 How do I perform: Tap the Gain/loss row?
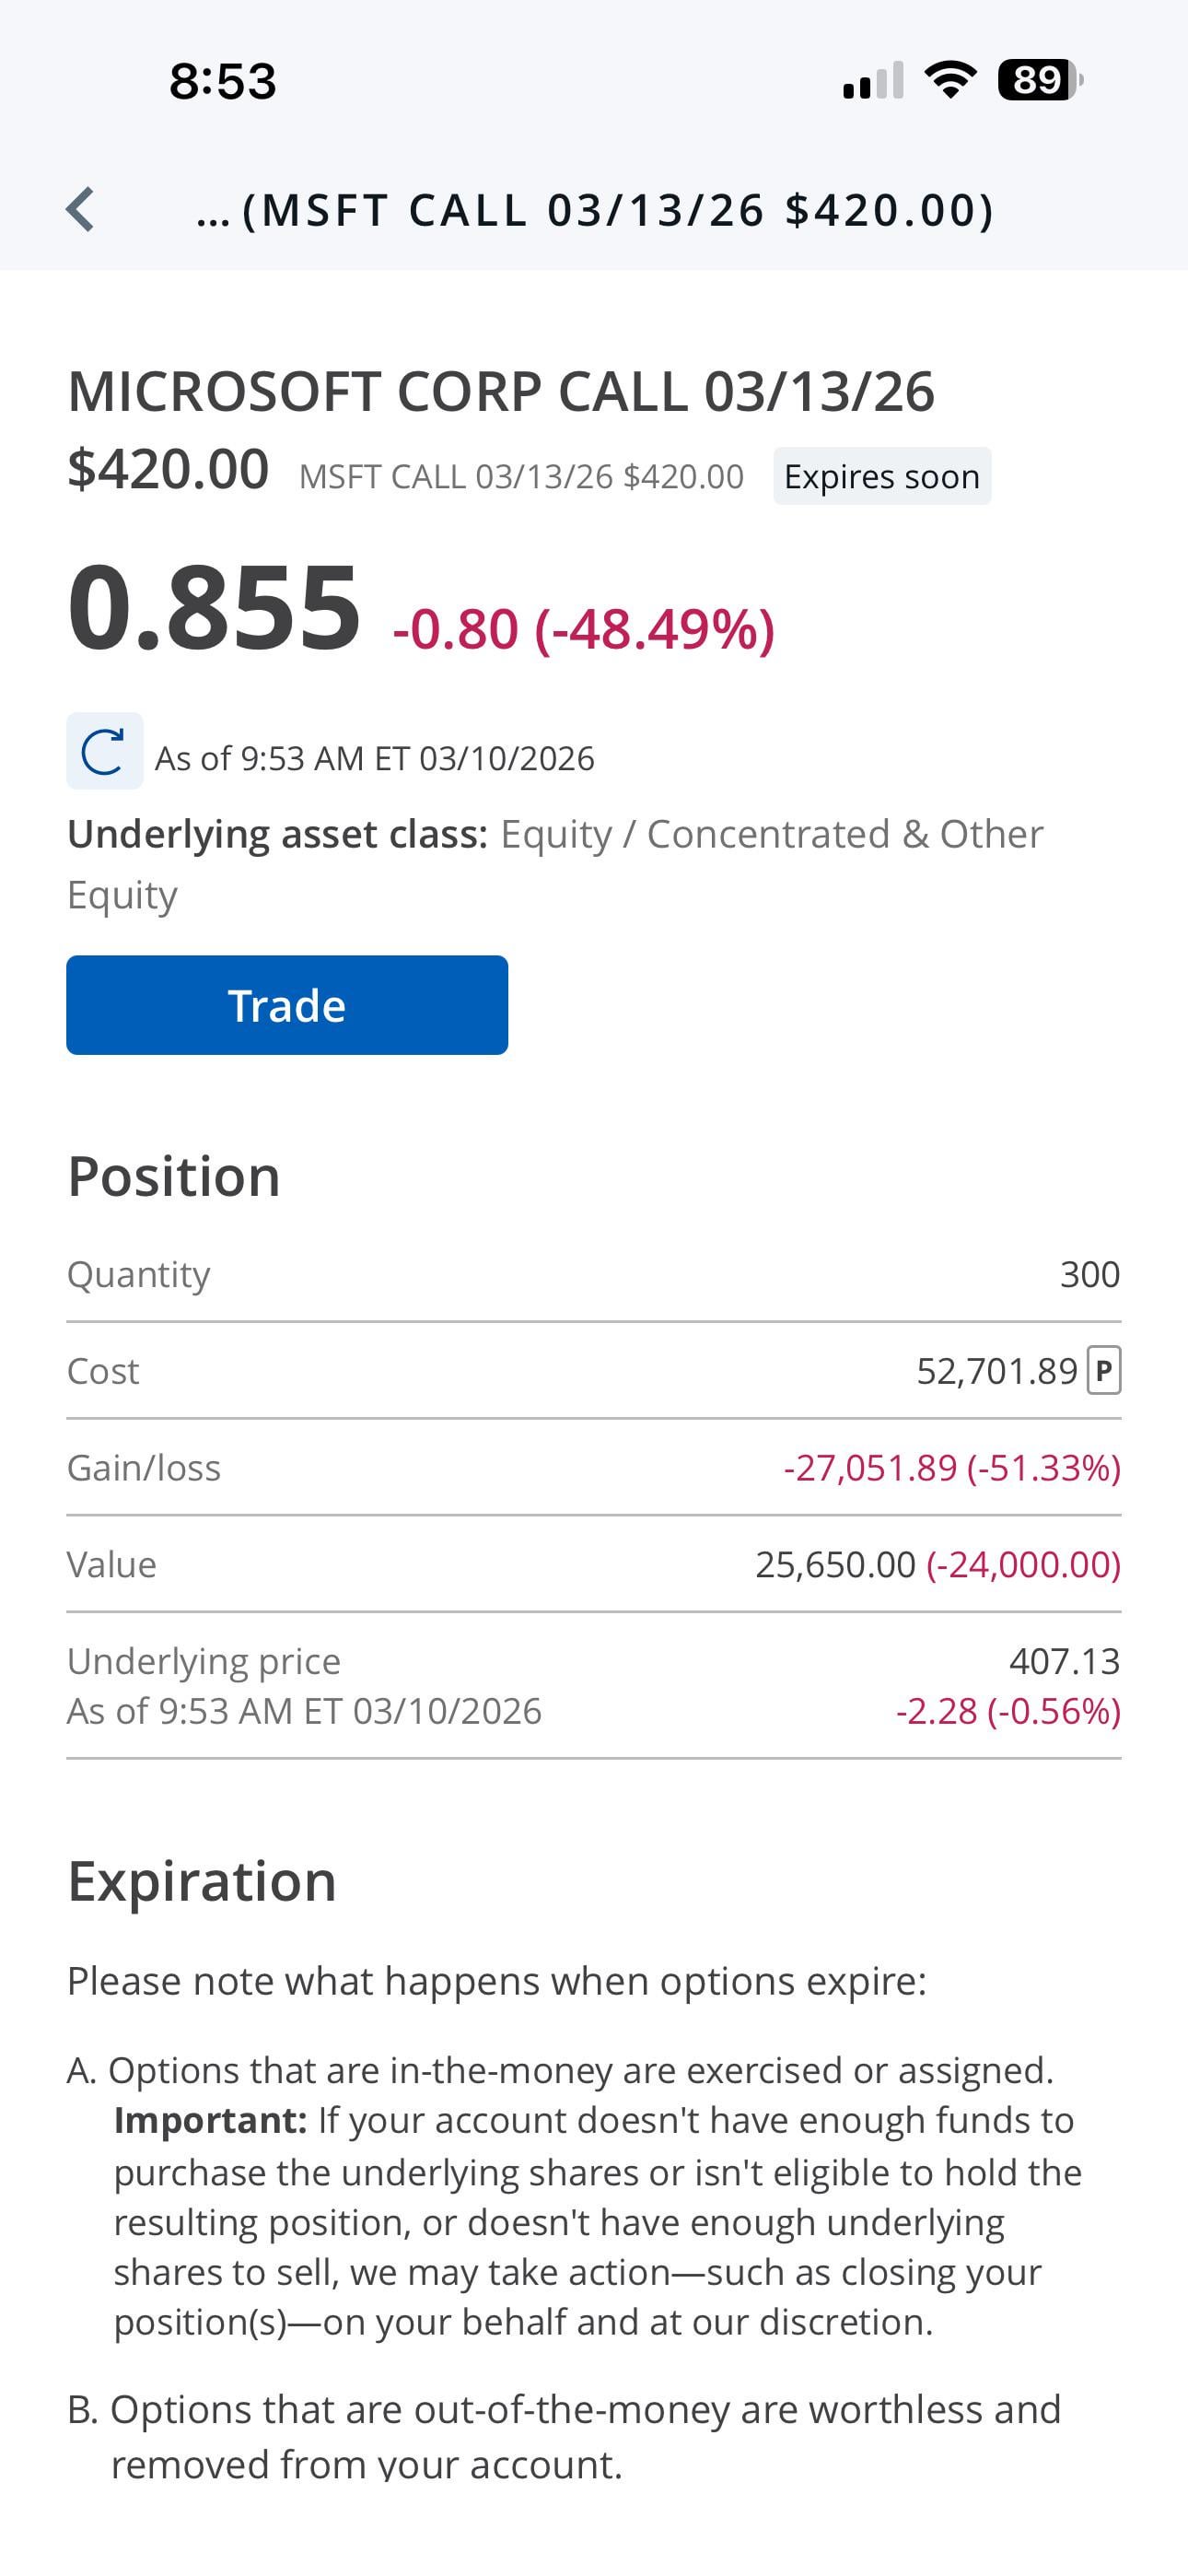[x=593, y=1468]
